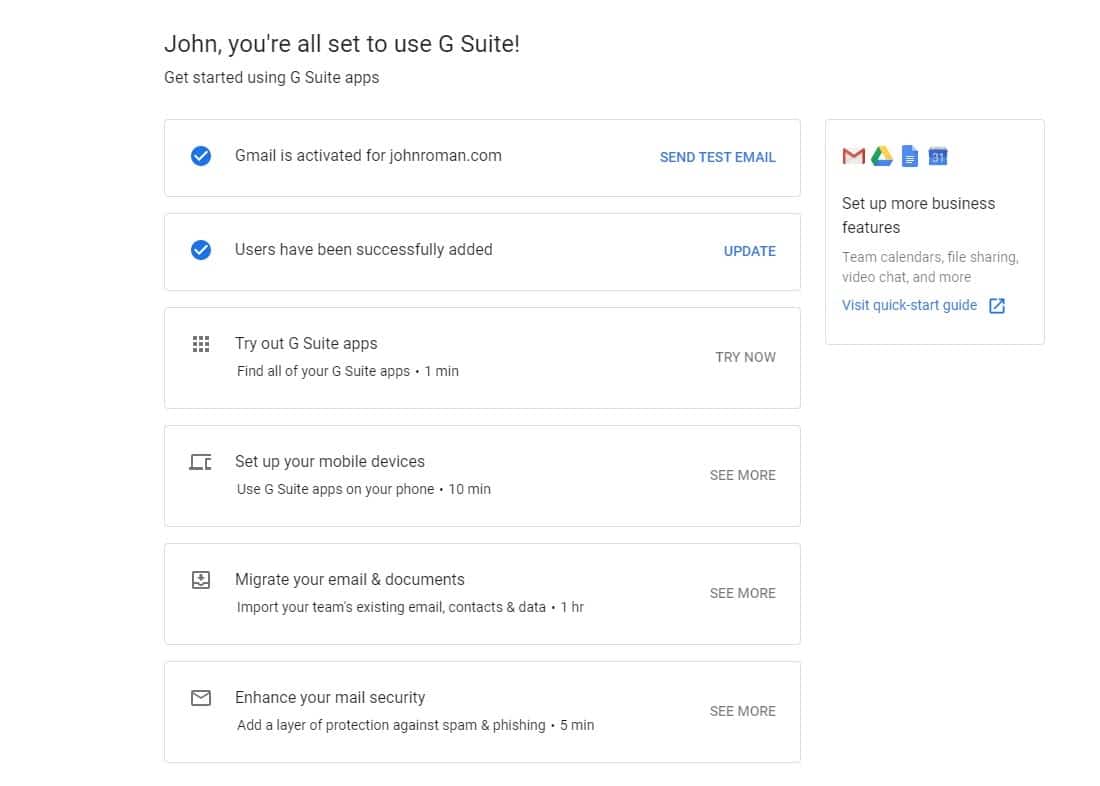Click the envelope icon beside Enhance your mail security
The width and height of the screenshot is (1100, 786).
coord(200,698)
